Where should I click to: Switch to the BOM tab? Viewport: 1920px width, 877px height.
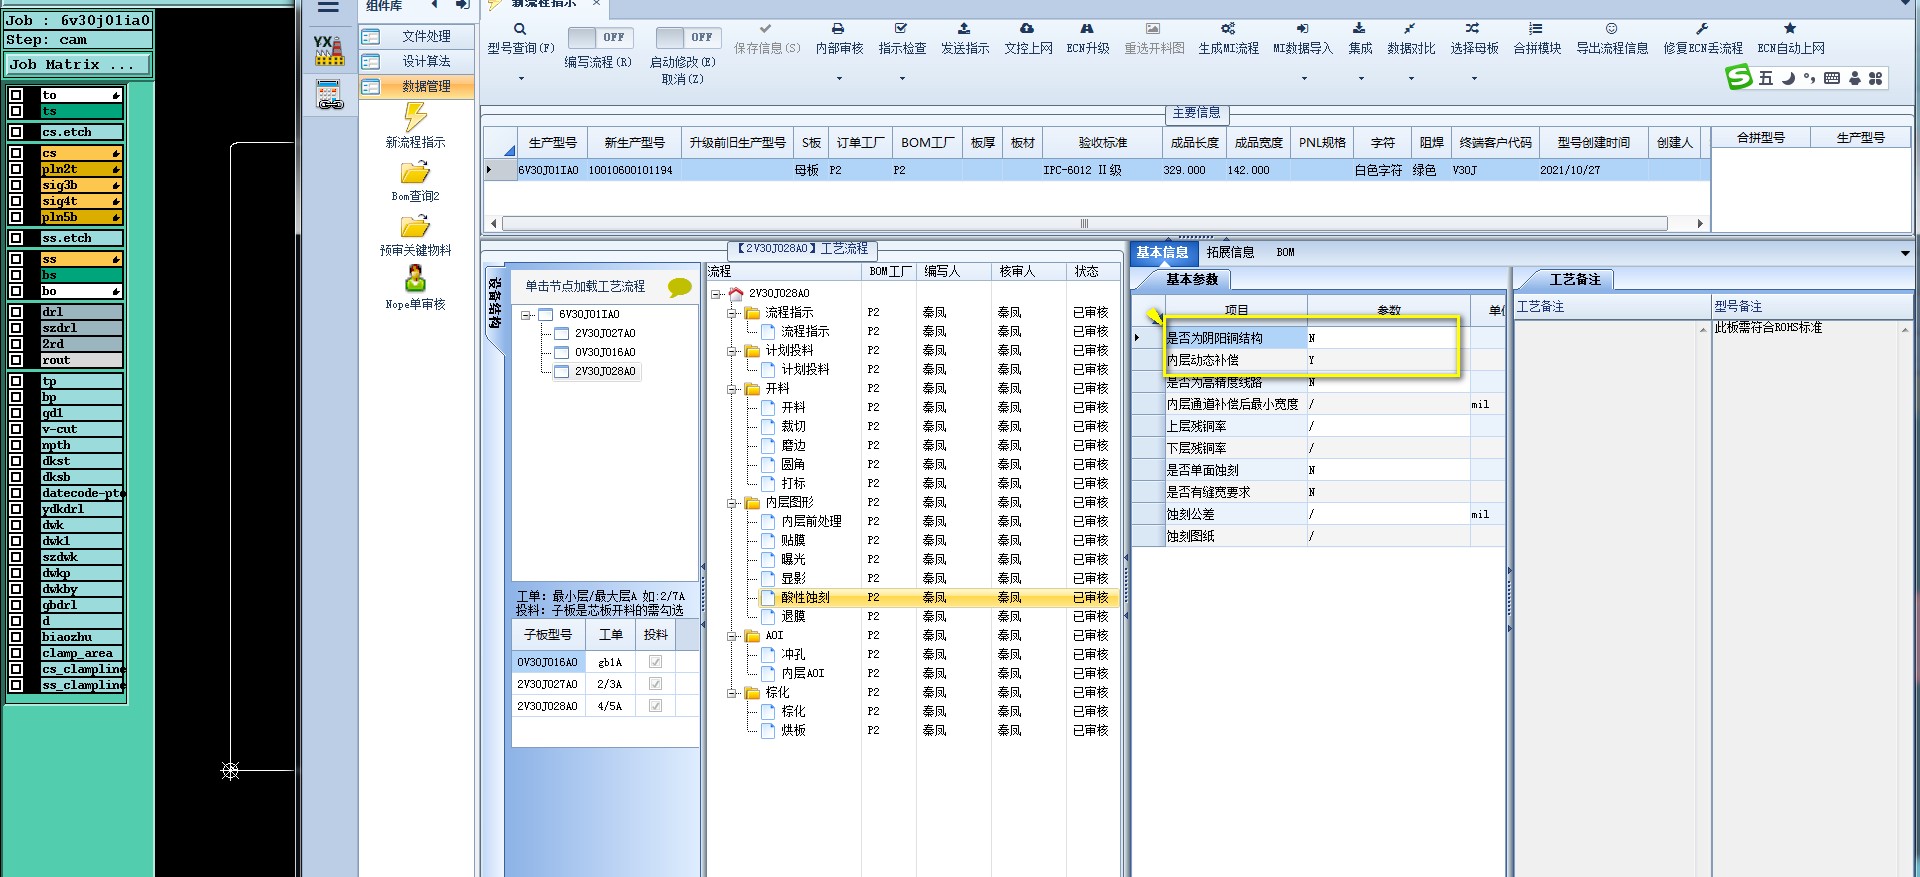(1285, 253)
